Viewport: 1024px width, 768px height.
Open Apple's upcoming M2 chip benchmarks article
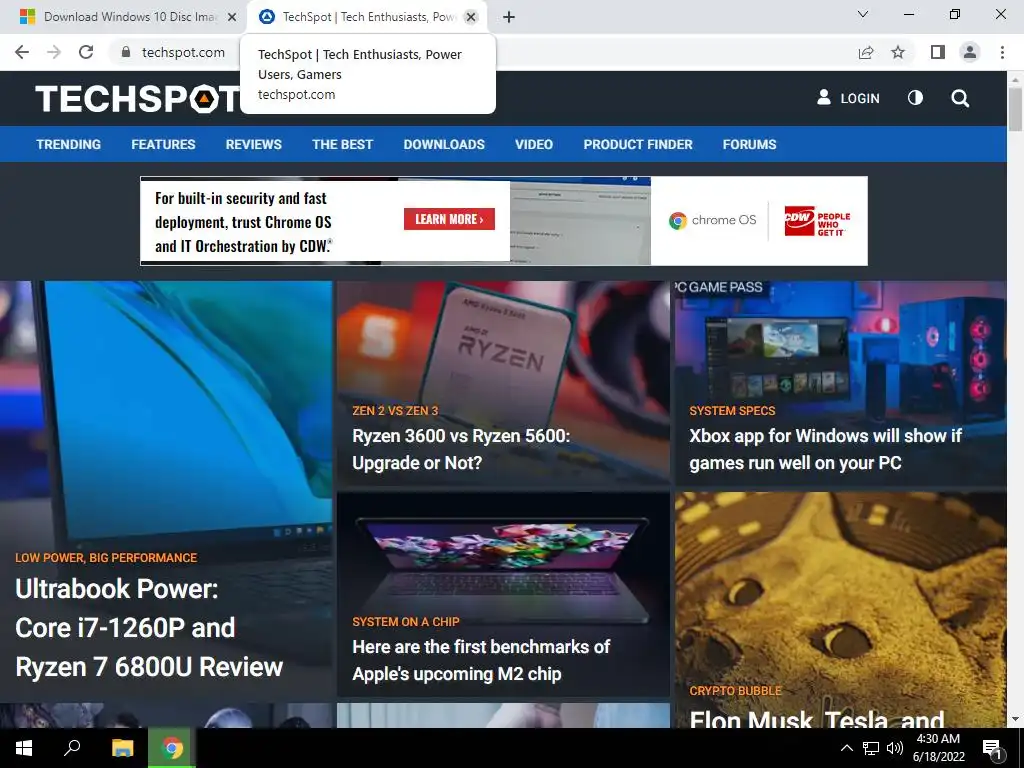tap(481, 660)
